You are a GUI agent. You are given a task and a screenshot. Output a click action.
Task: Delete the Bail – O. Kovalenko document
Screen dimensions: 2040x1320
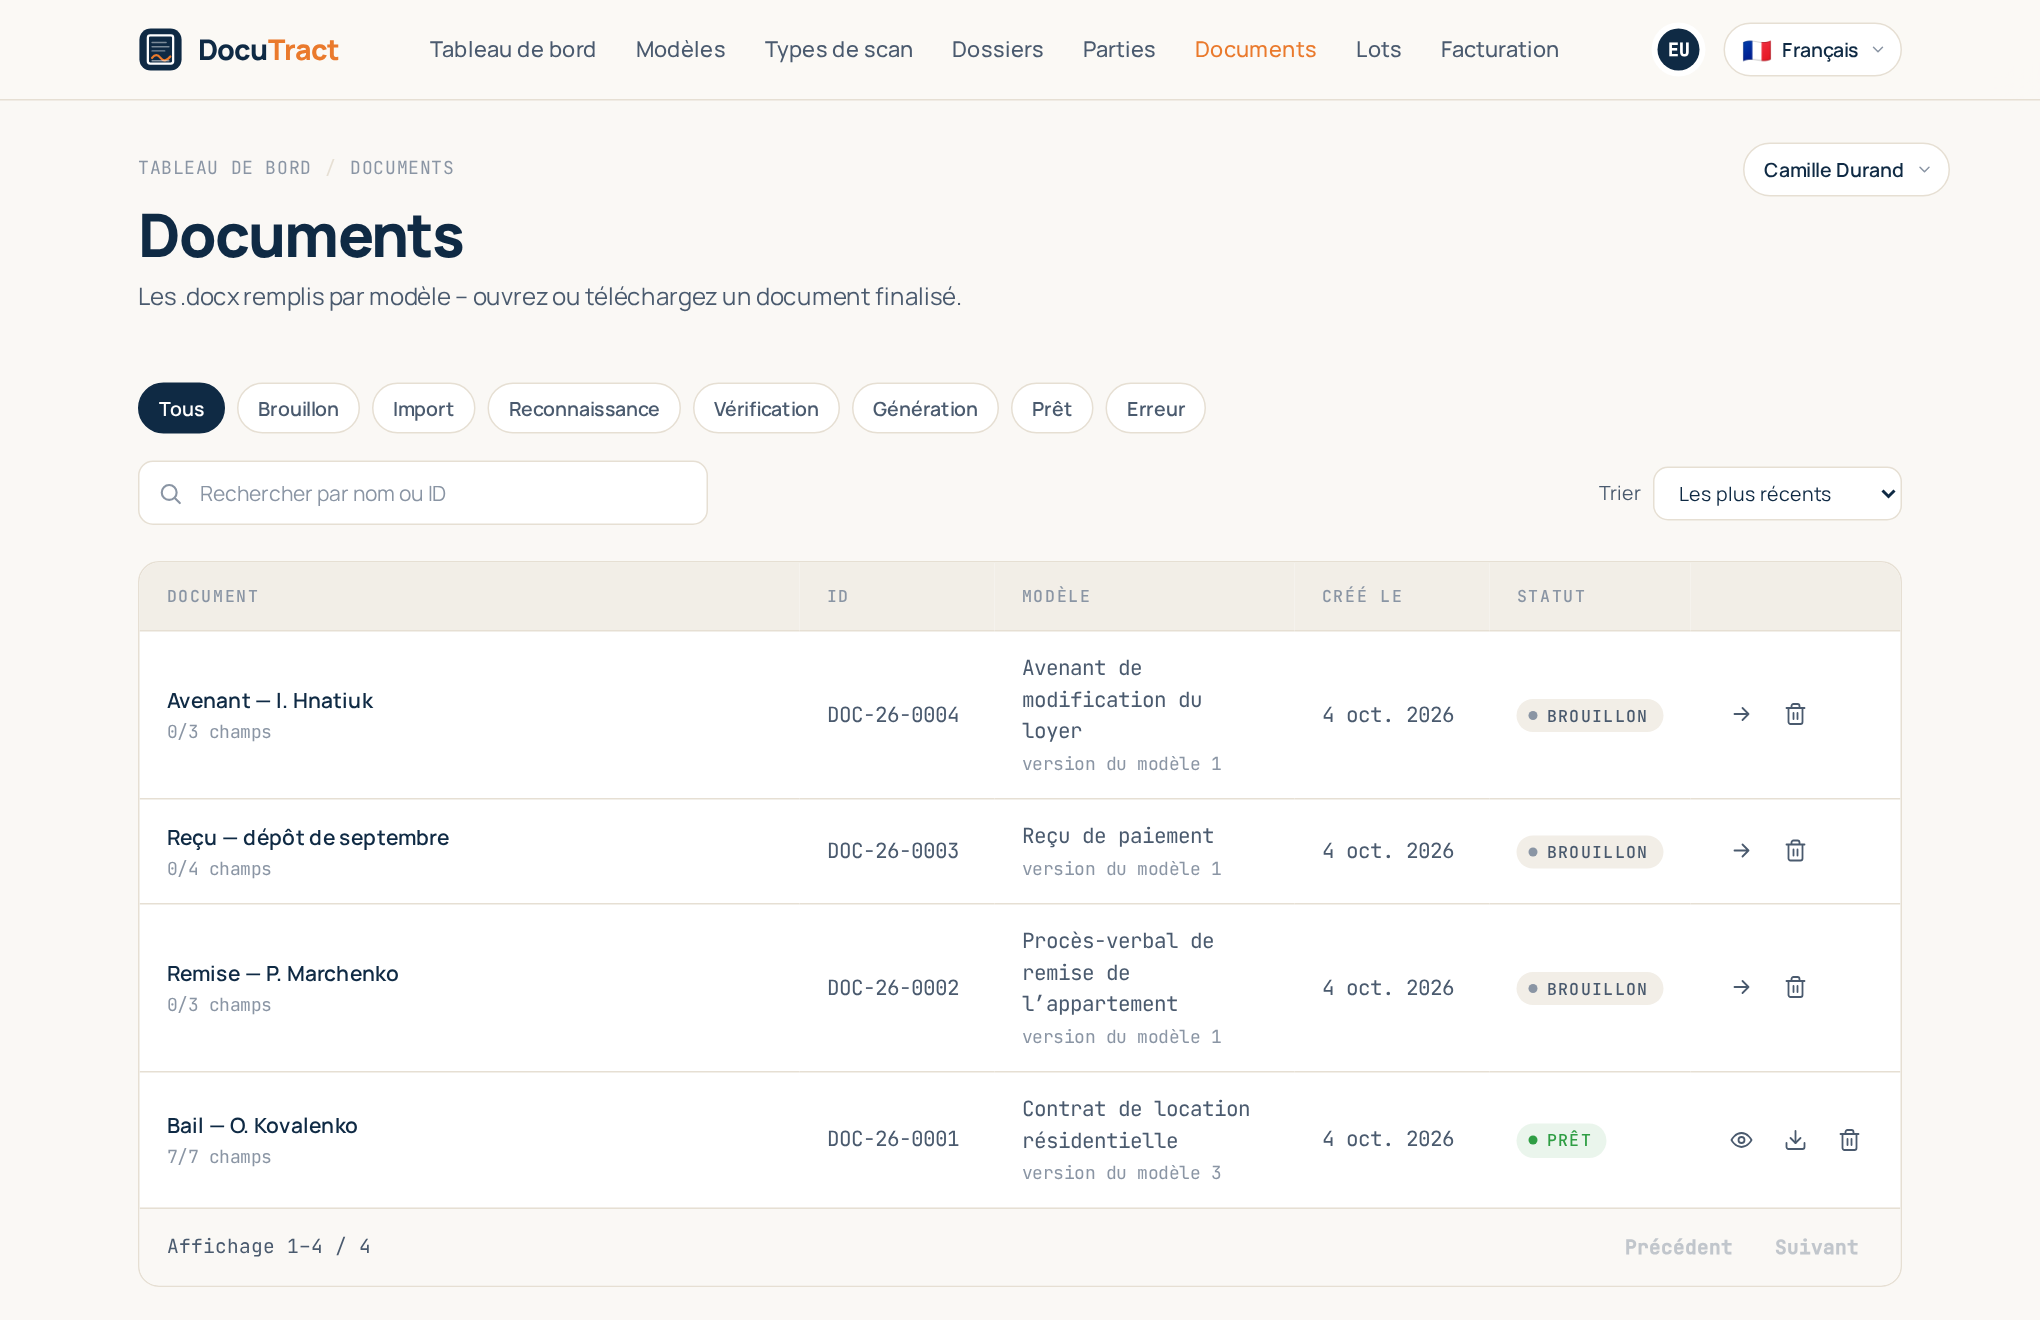[x=1849, y=1140]
